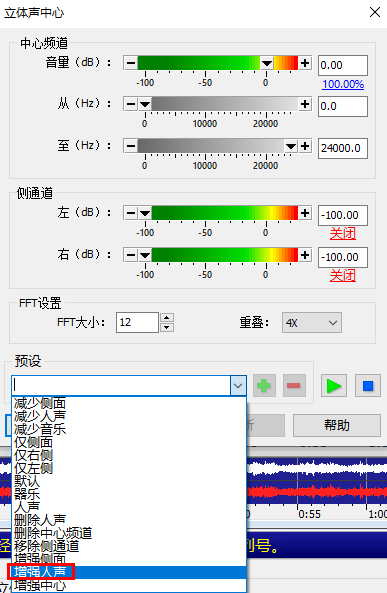This screenshot has width=387, height=593.
Task: Select preset 默认
Action: point(129,481)
